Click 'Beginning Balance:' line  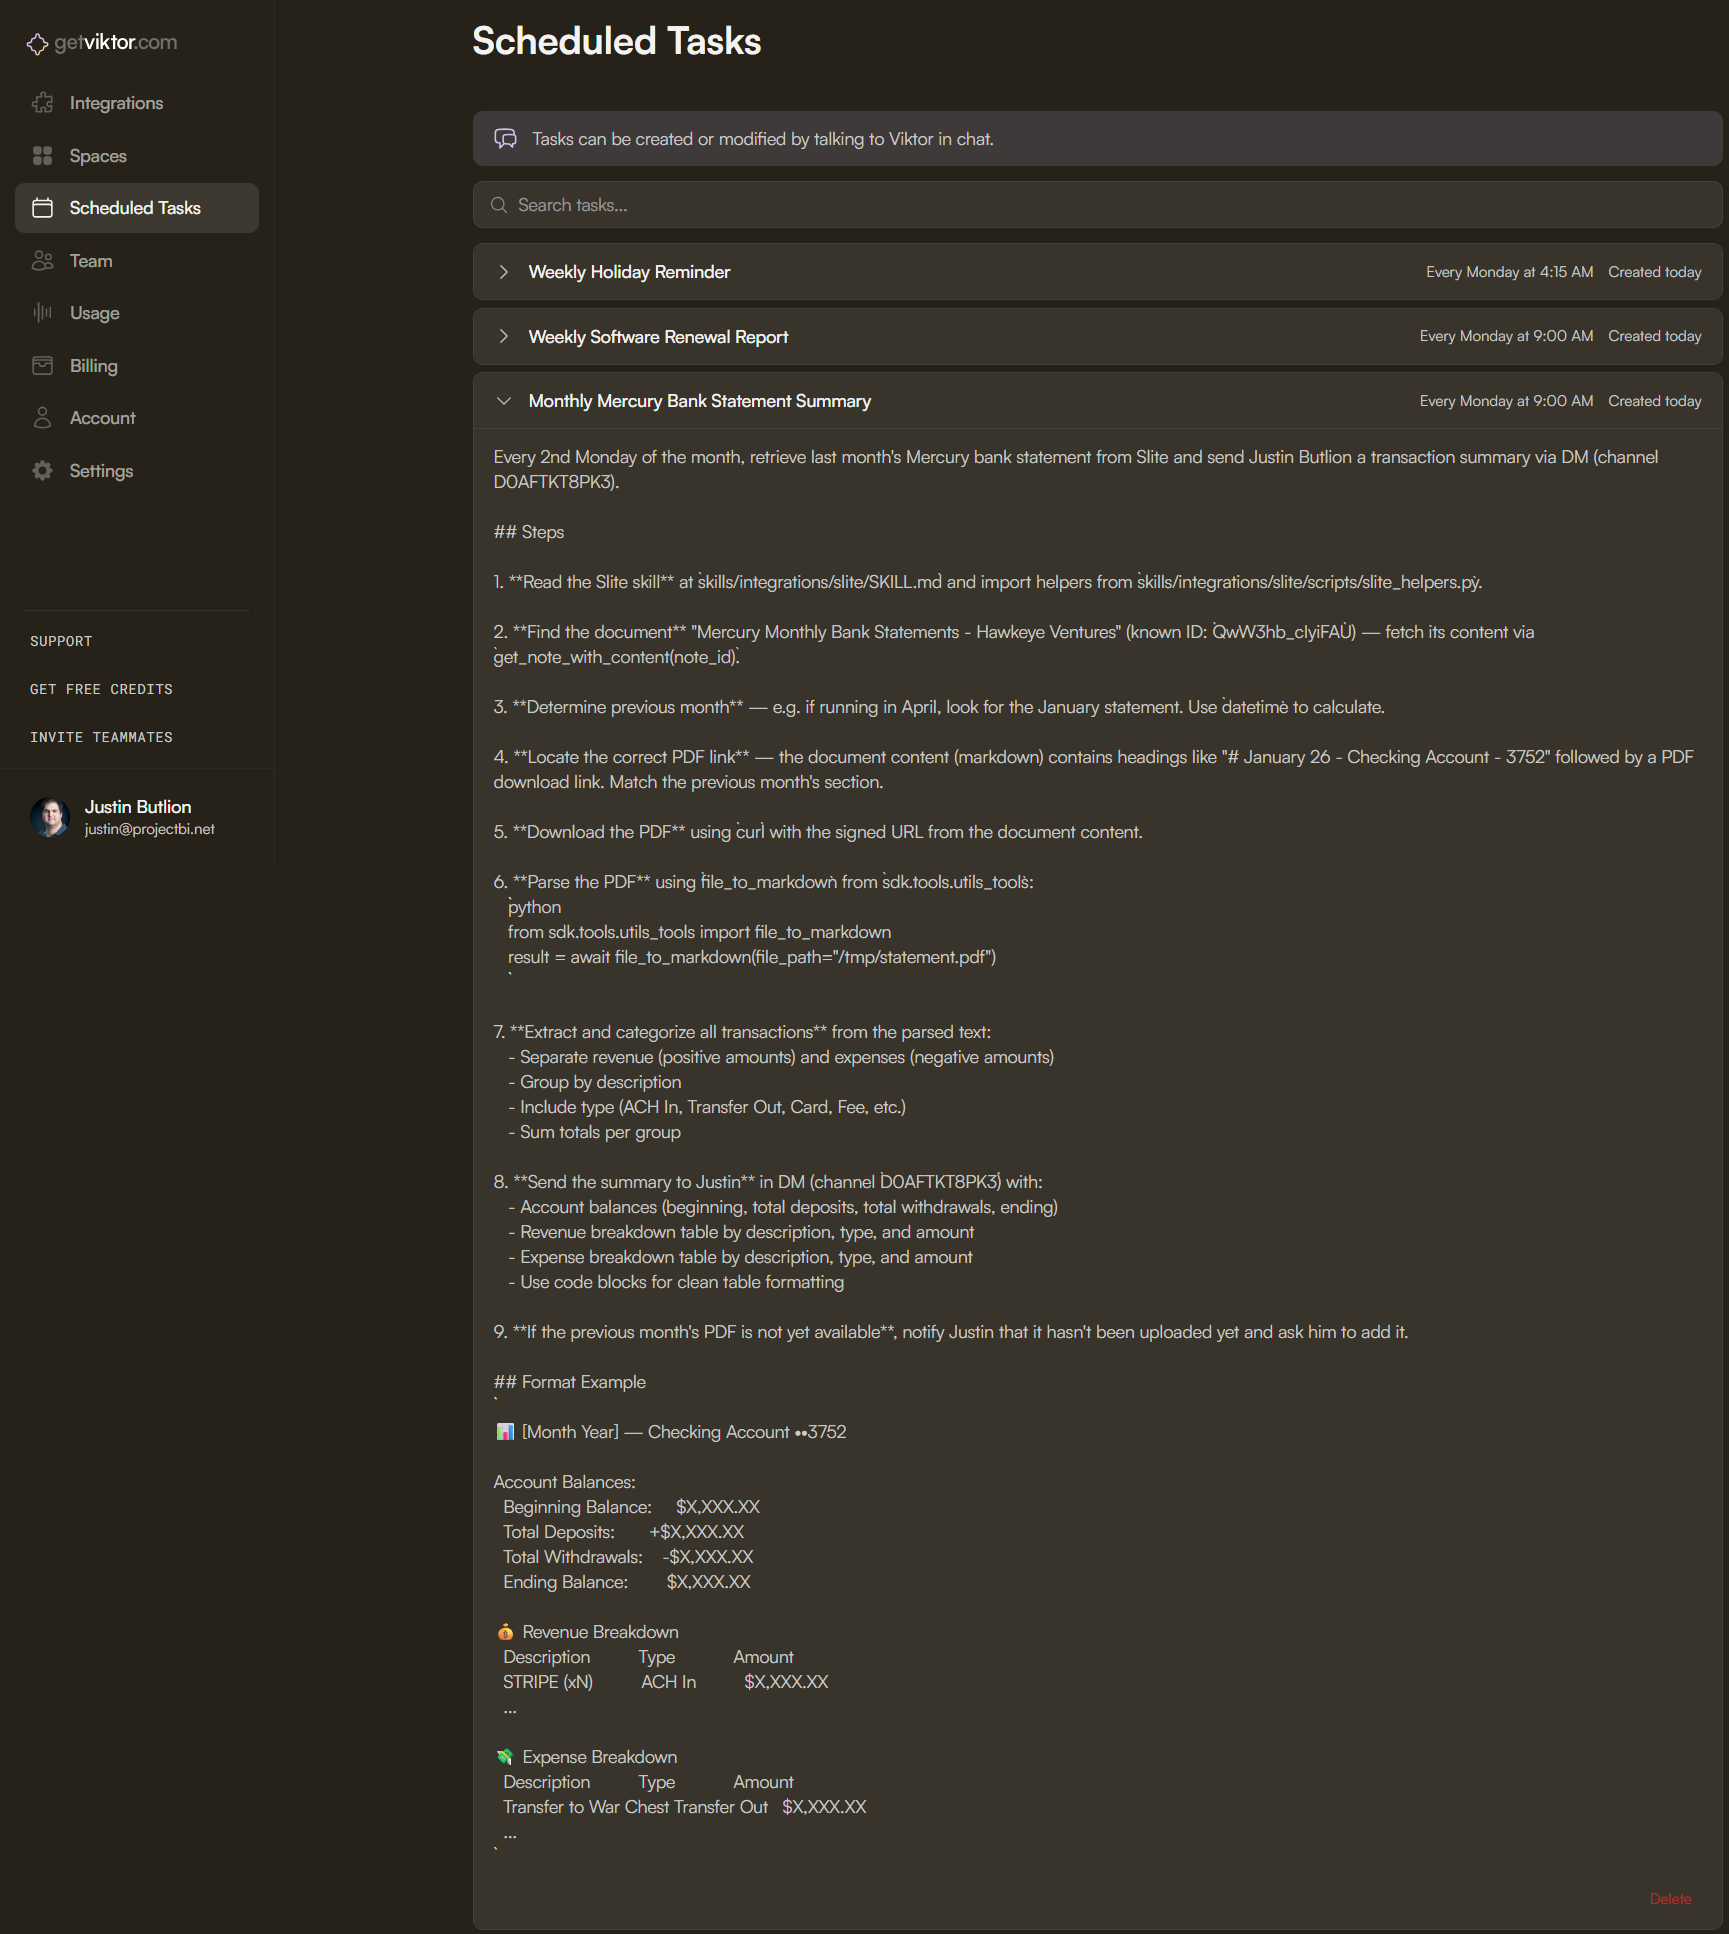pyautogui.click(x=631, y=1507)
